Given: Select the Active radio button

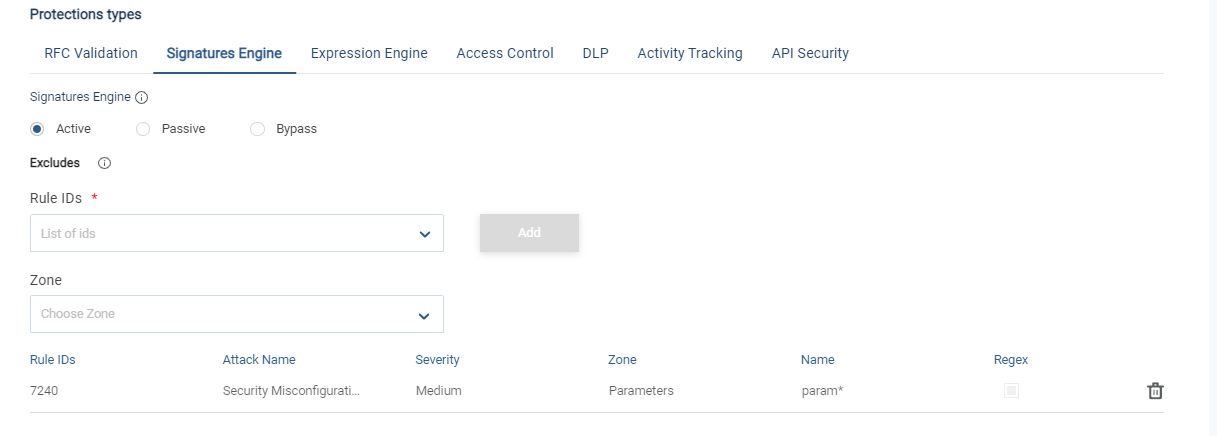Looking at the screenshot, I should [x=38, y=129].
